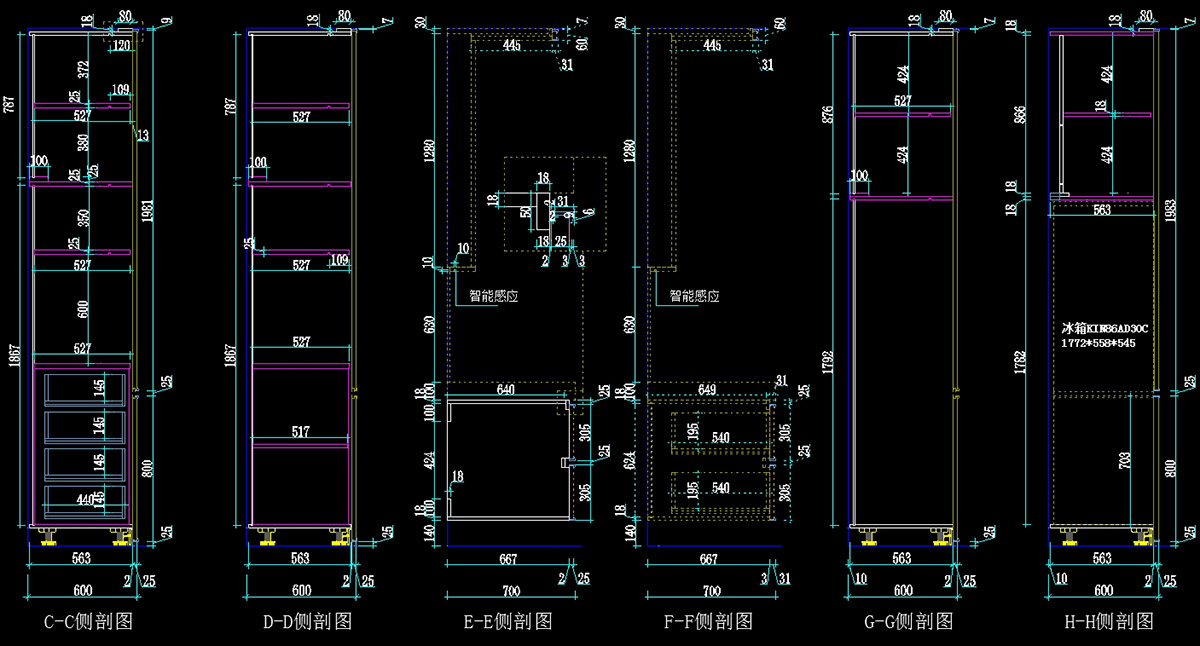Click the 649 width dimension text
Image resolution: width=1200 pixels, height=646 pixels.
(x=707, y=391)
